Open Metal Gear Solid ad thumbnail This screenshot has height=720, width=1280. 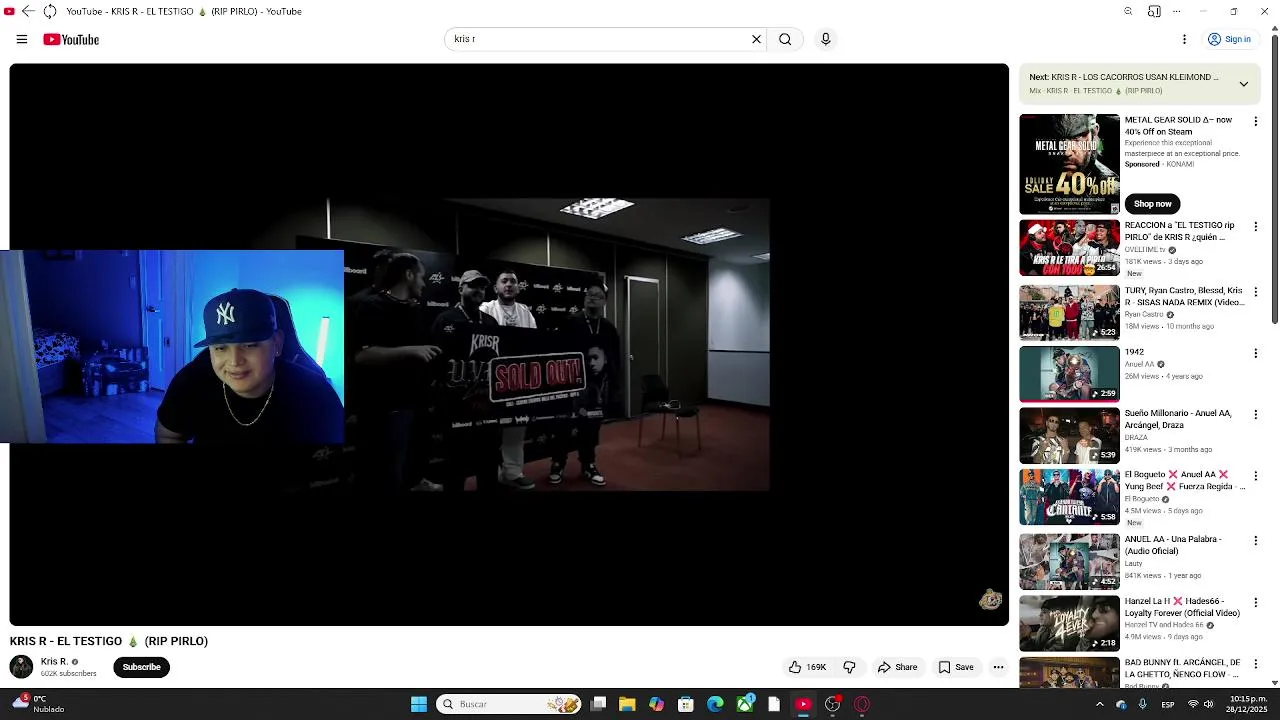[1069, 164]
